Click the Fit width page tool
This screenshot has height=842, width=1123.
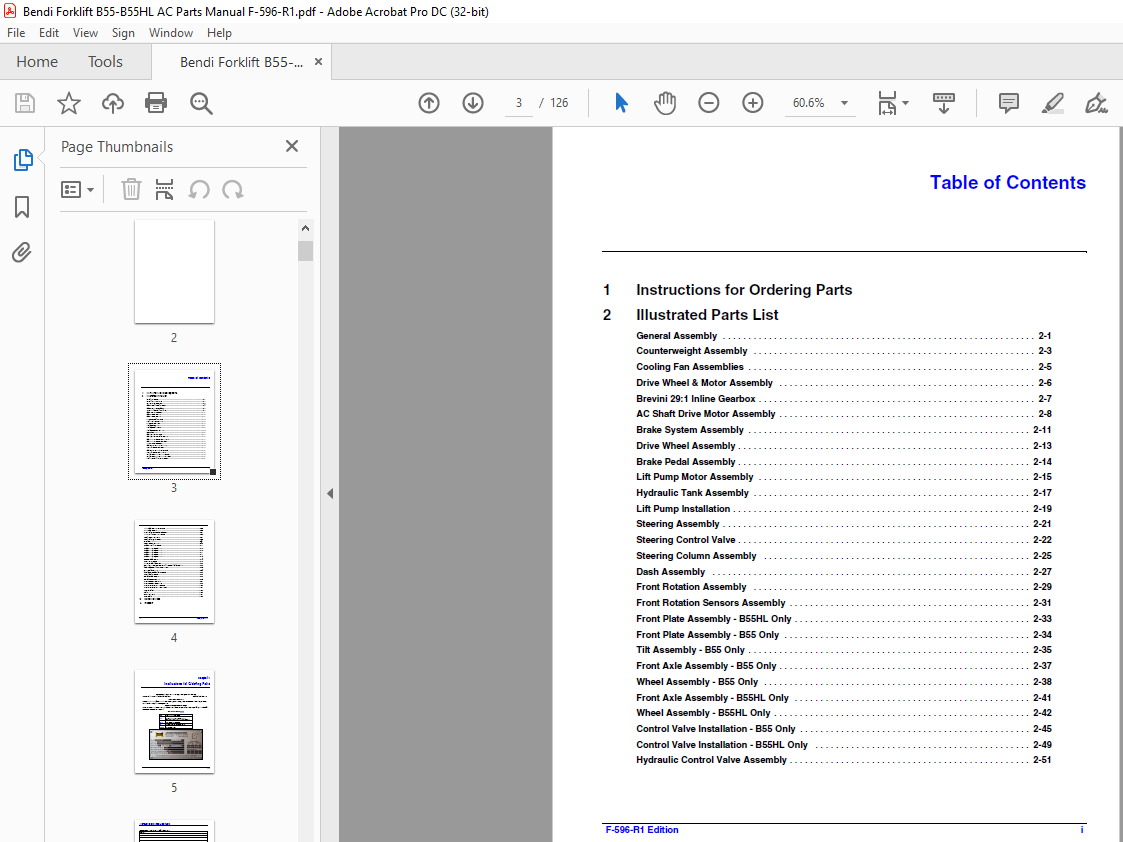click(x=887, y=103)
